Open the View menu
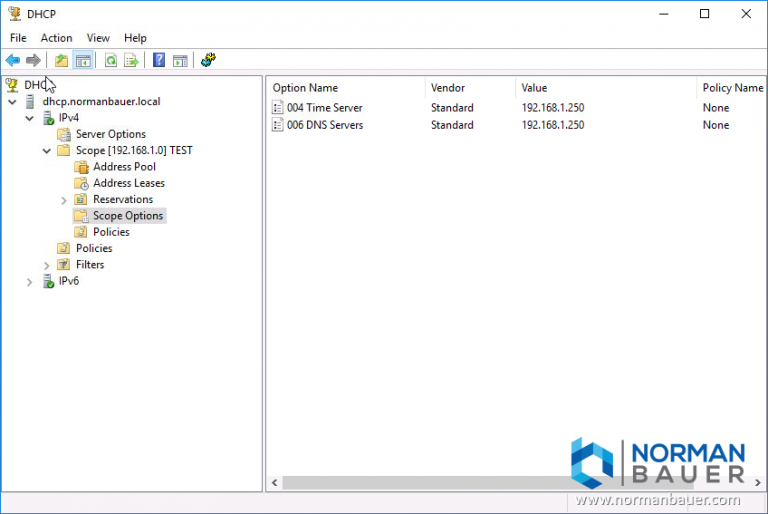This screenshot has width=768, height=514. 98,38
